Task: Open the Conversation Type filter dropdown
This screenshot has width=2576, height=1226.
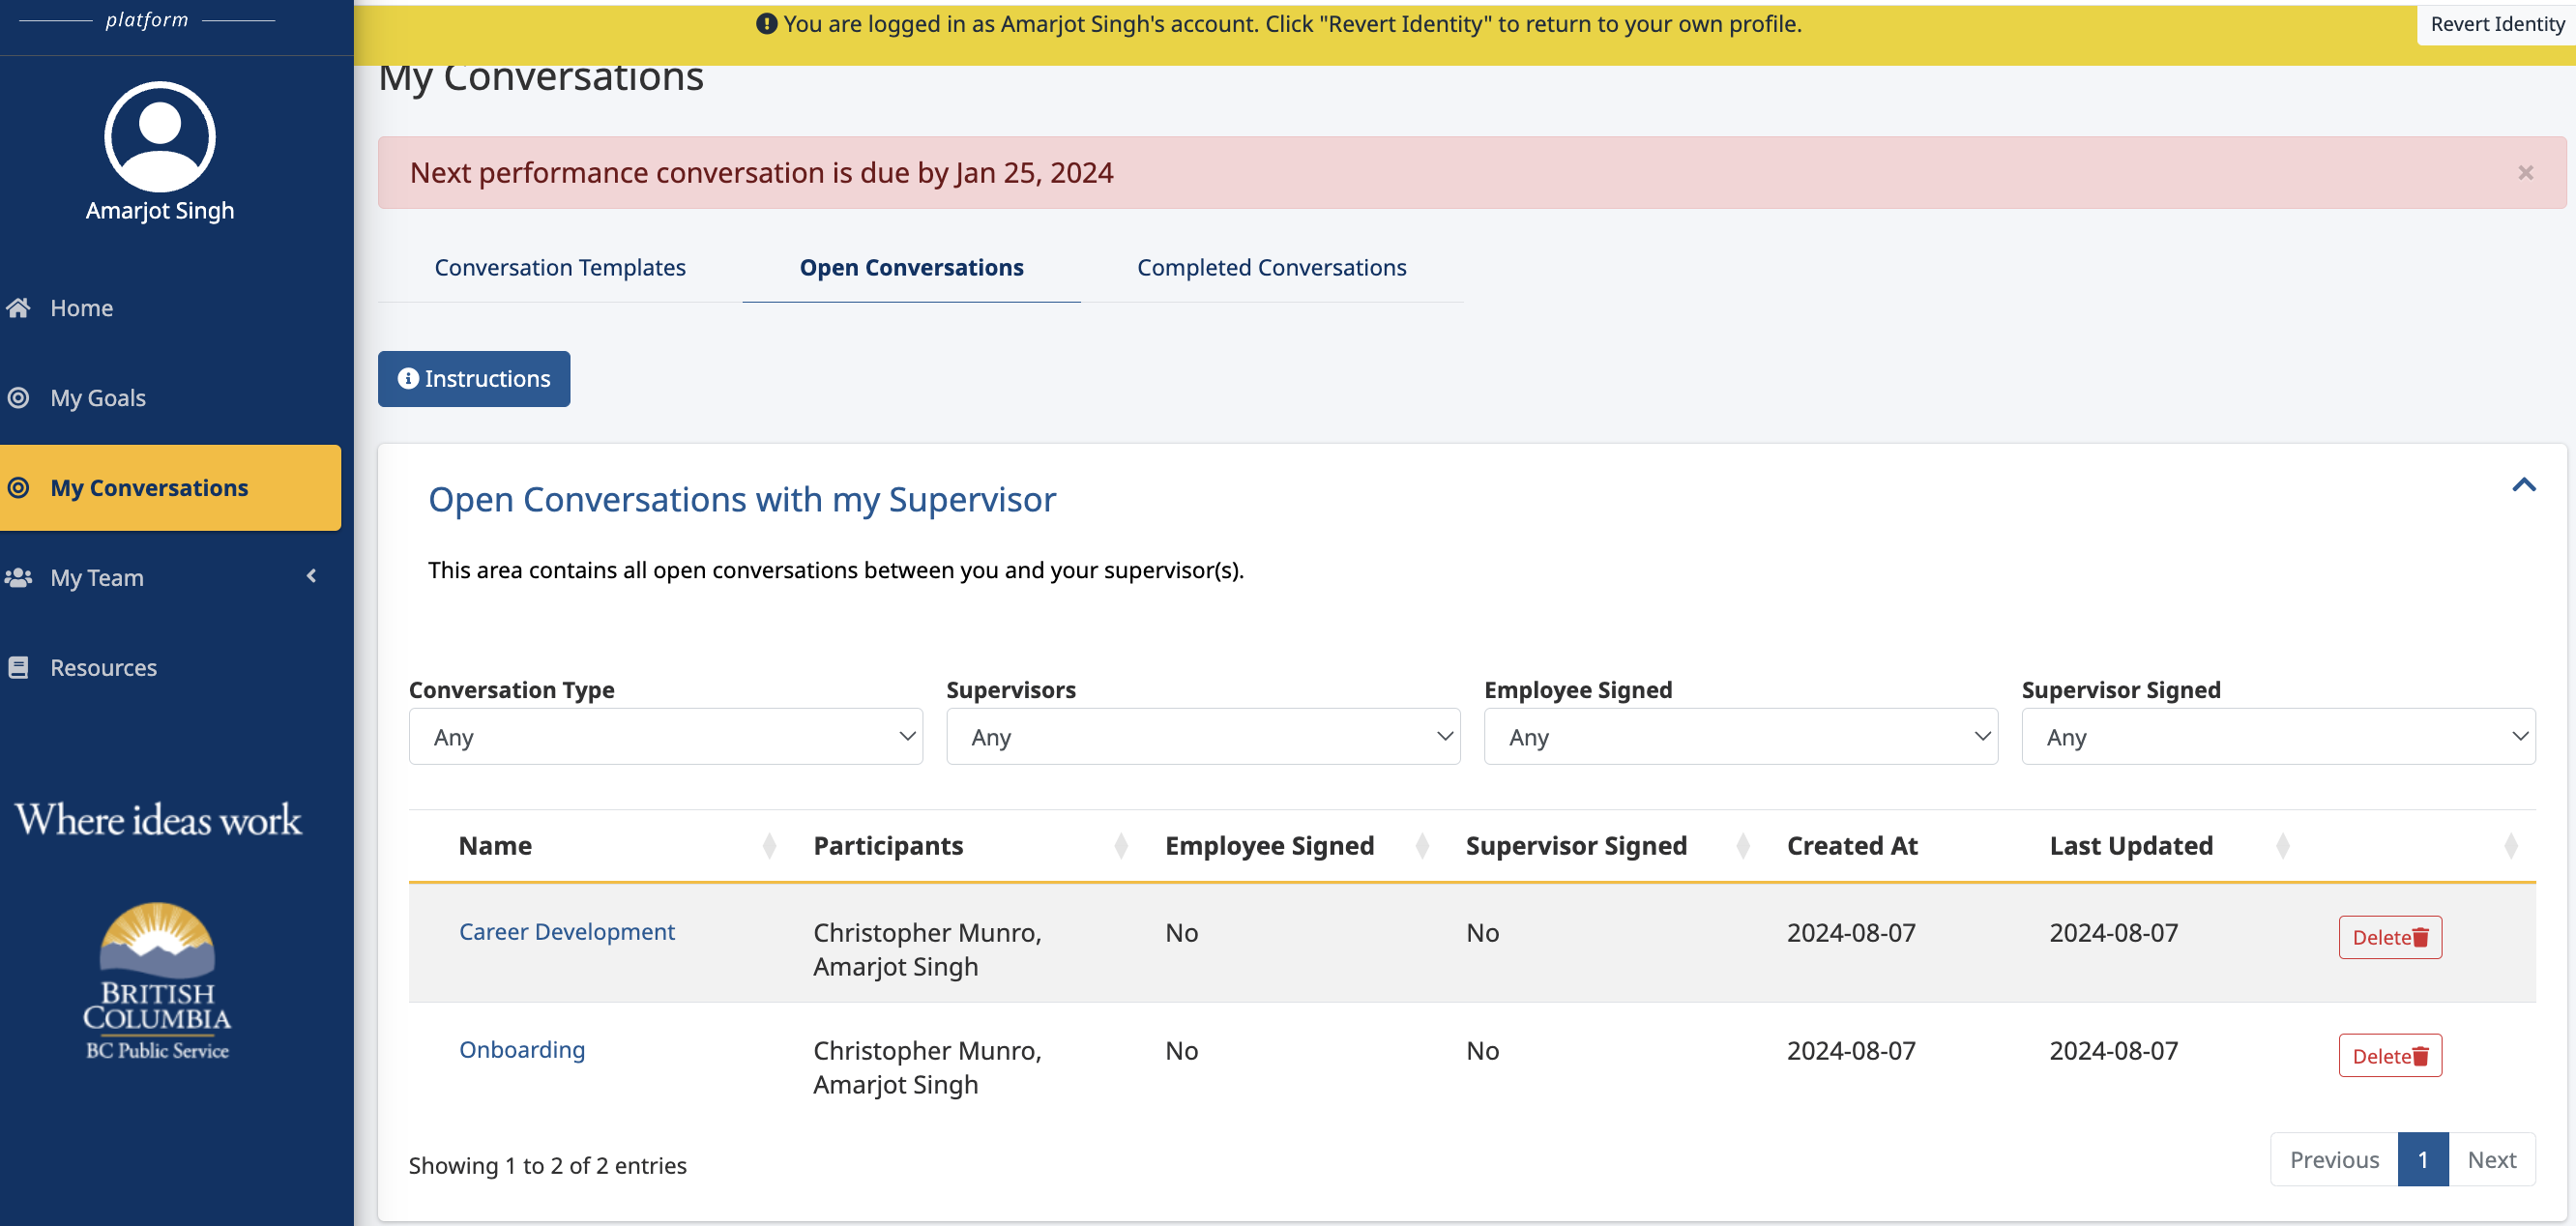Action: (665, 737)
